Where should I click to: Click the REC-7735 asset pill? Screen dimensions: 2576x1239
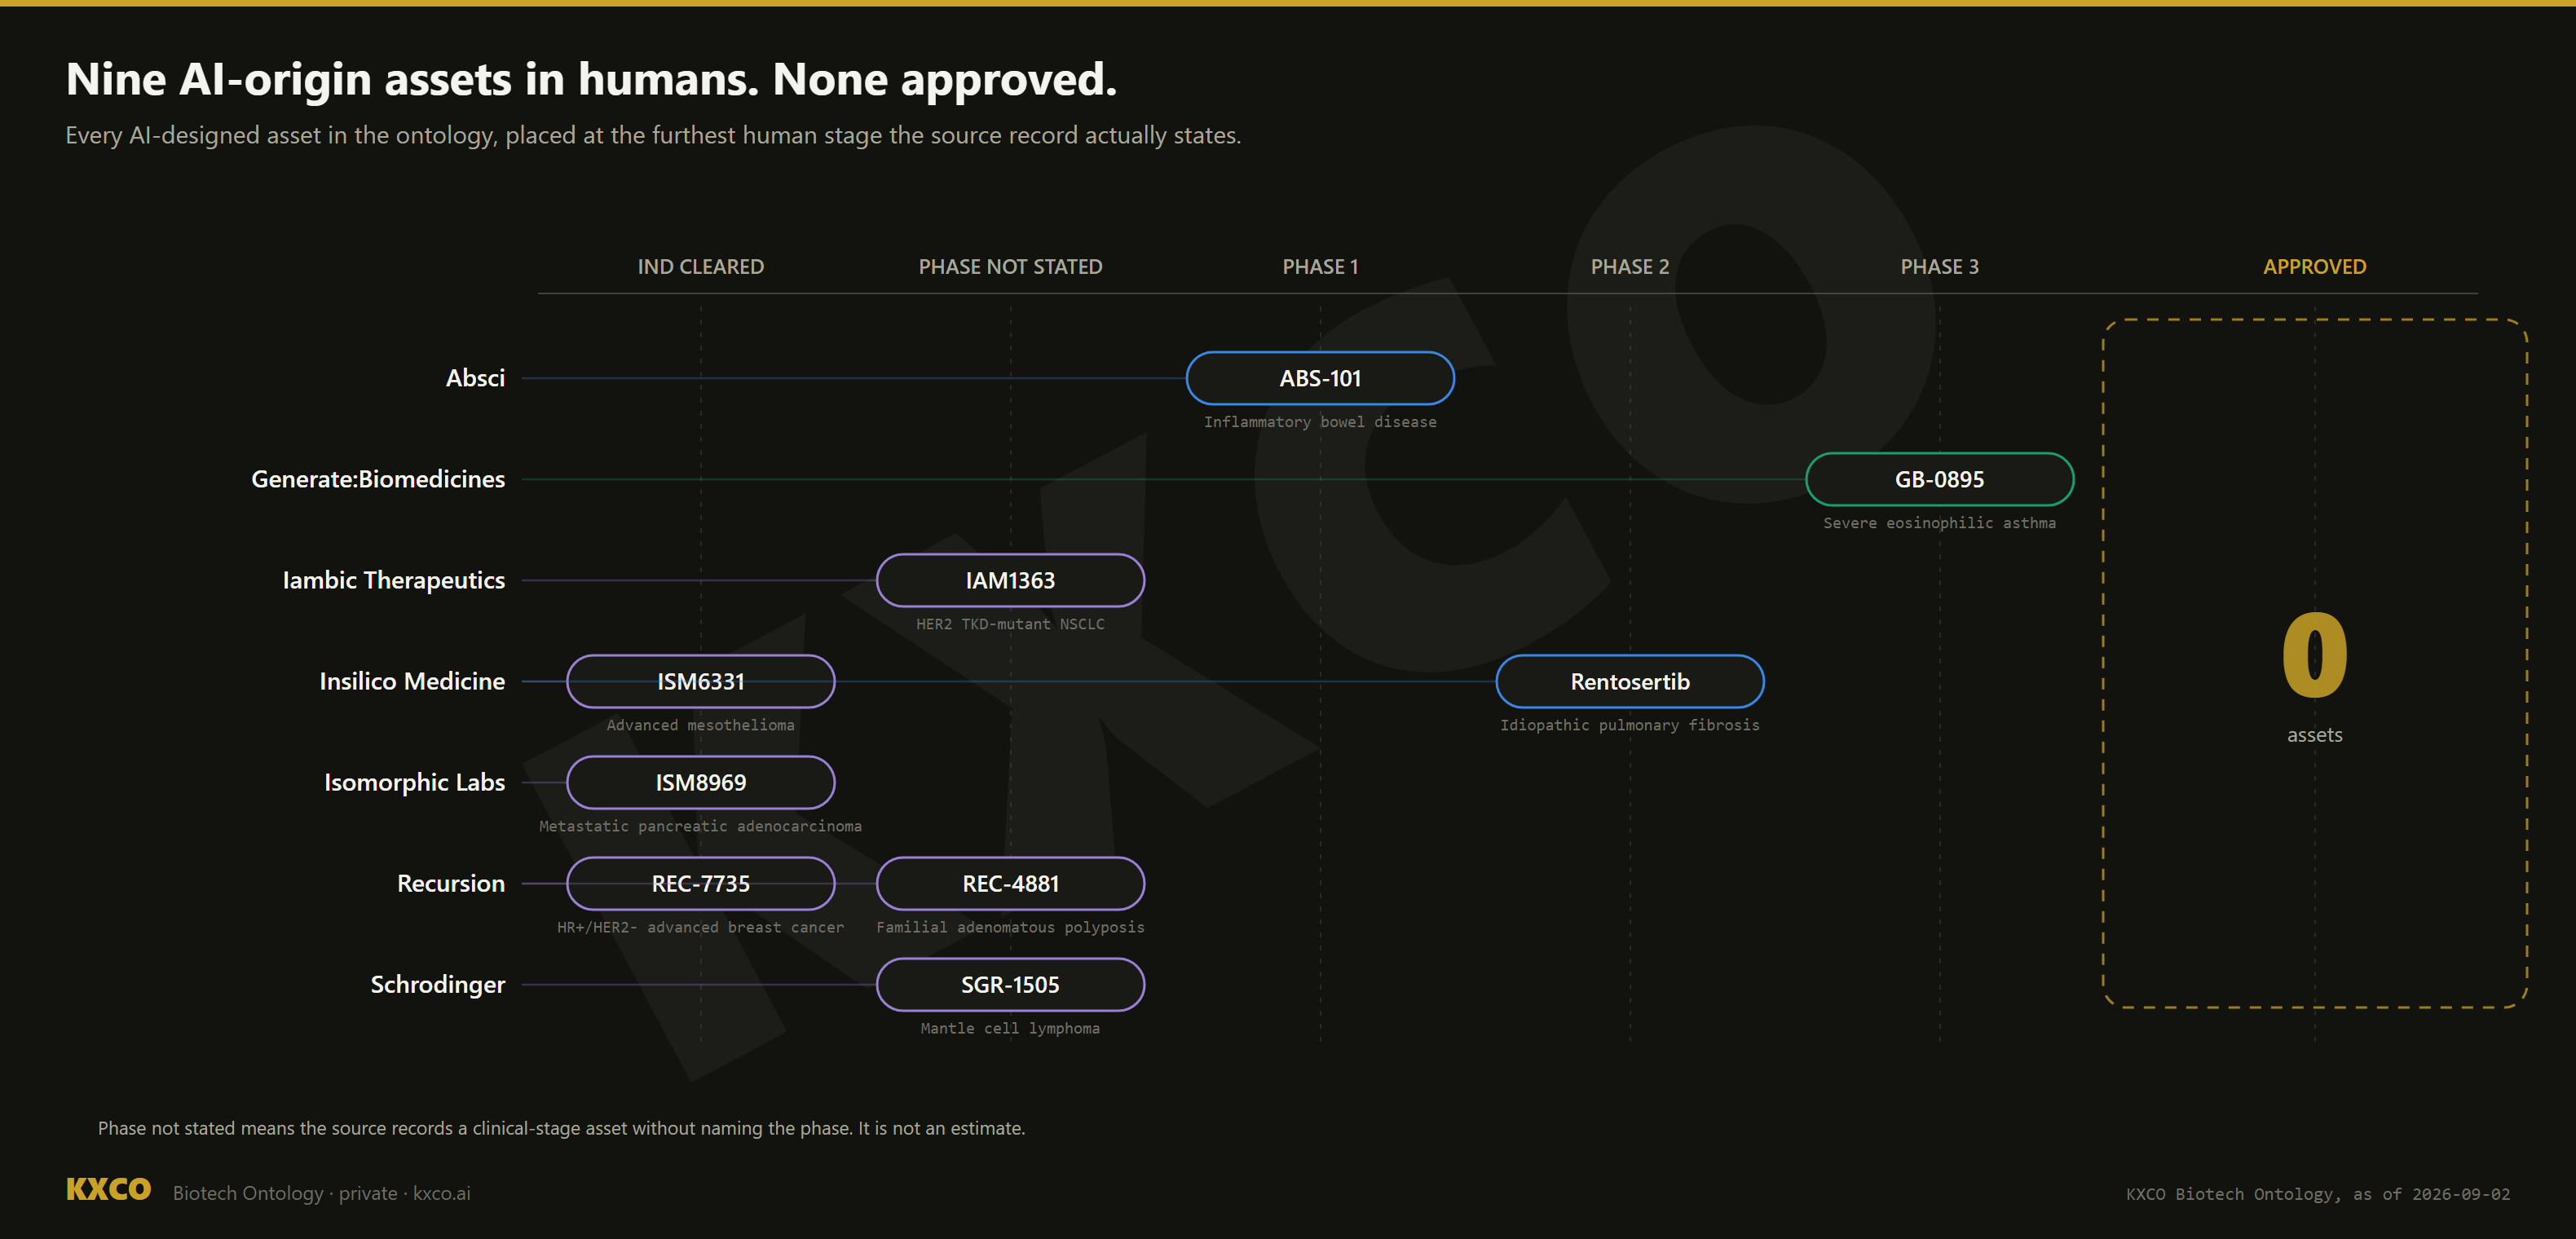[x=700, y=883]
